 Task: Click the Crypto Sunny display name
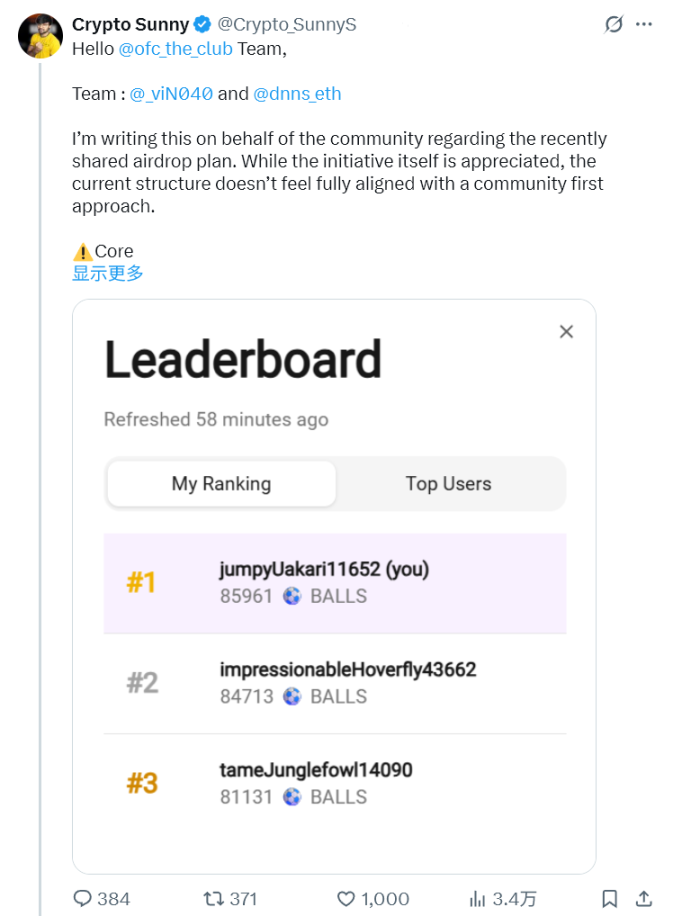(130, 24)
